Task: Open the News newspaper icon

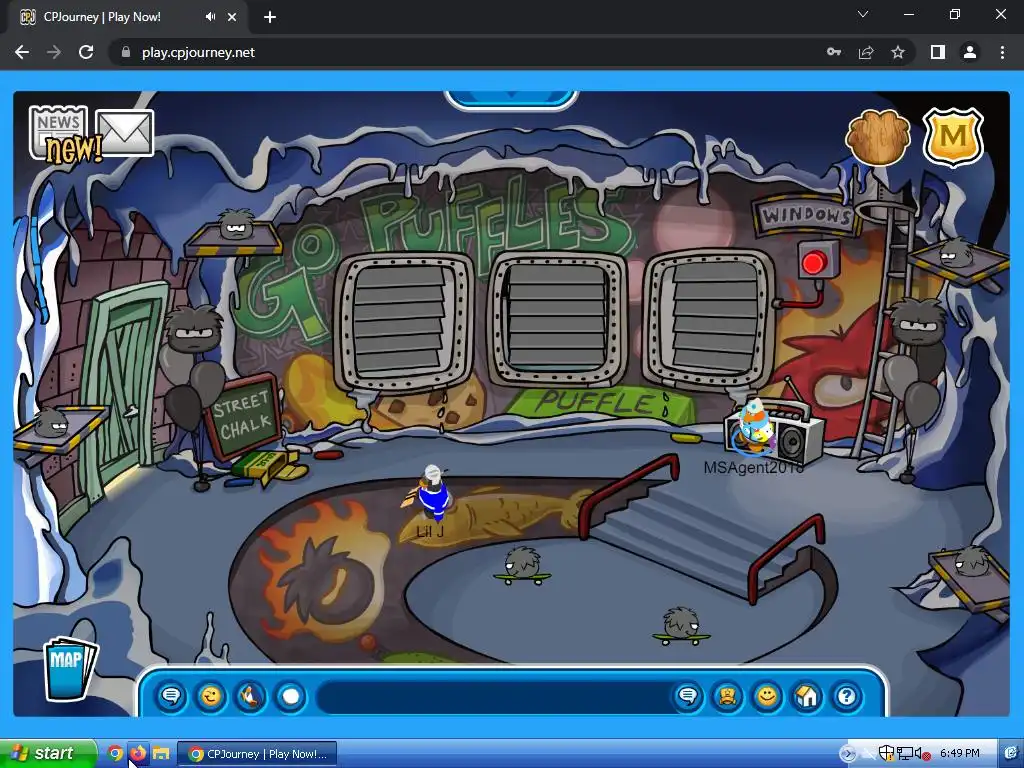Action: point(58,133)
